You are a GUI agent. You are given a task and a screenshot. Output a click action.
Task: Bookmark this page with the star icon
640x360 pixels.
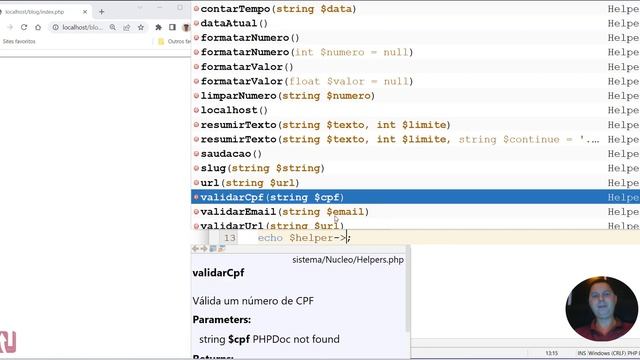[141, 27]
